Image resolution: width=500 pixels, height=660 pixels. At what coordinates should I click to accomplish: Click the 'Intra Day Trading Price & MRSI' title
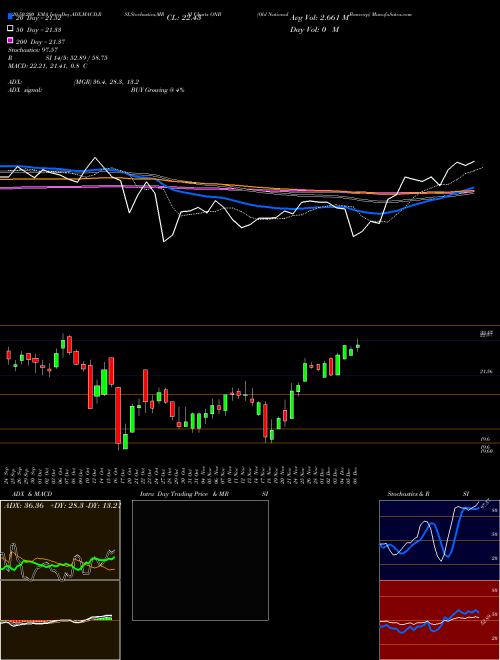[204, 494]
